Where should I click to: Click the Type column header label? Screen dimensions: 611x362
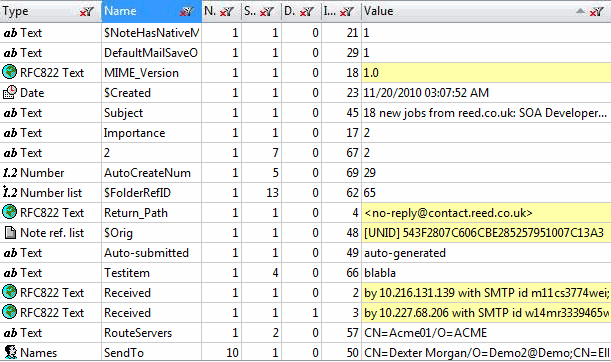pos(16,11)
